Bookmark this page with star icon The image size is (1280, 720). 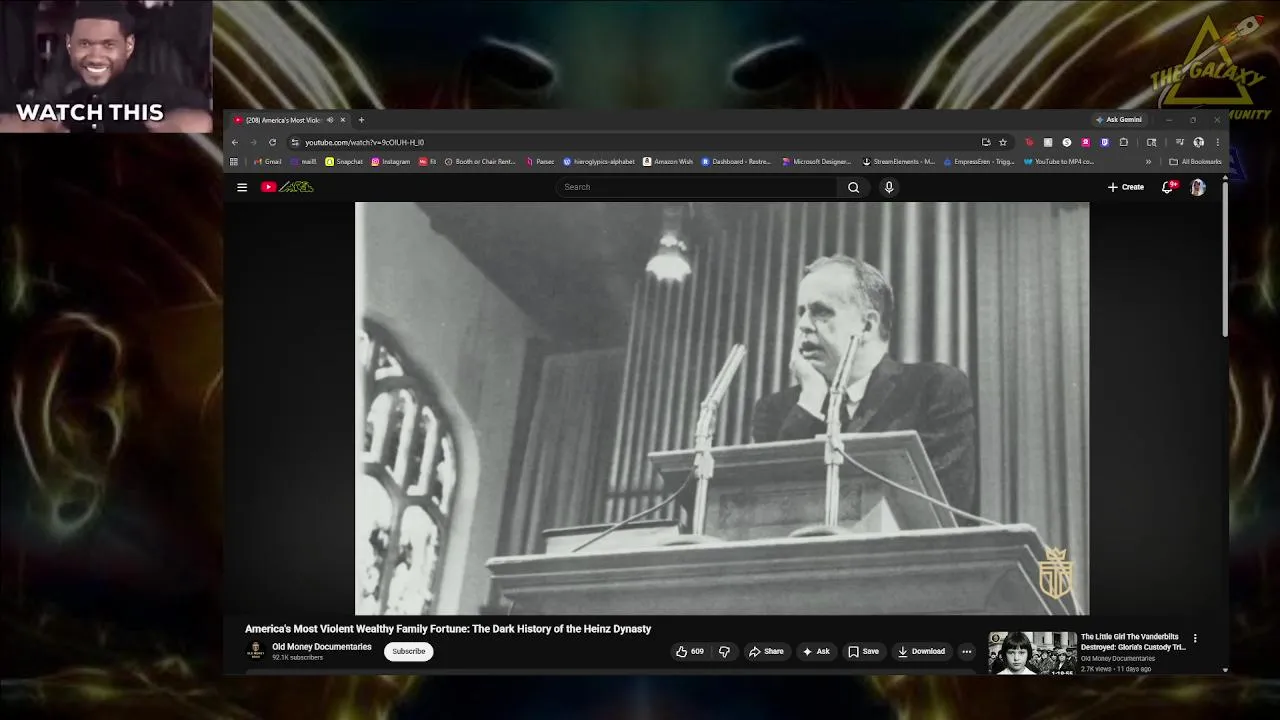click(1003, 142)
